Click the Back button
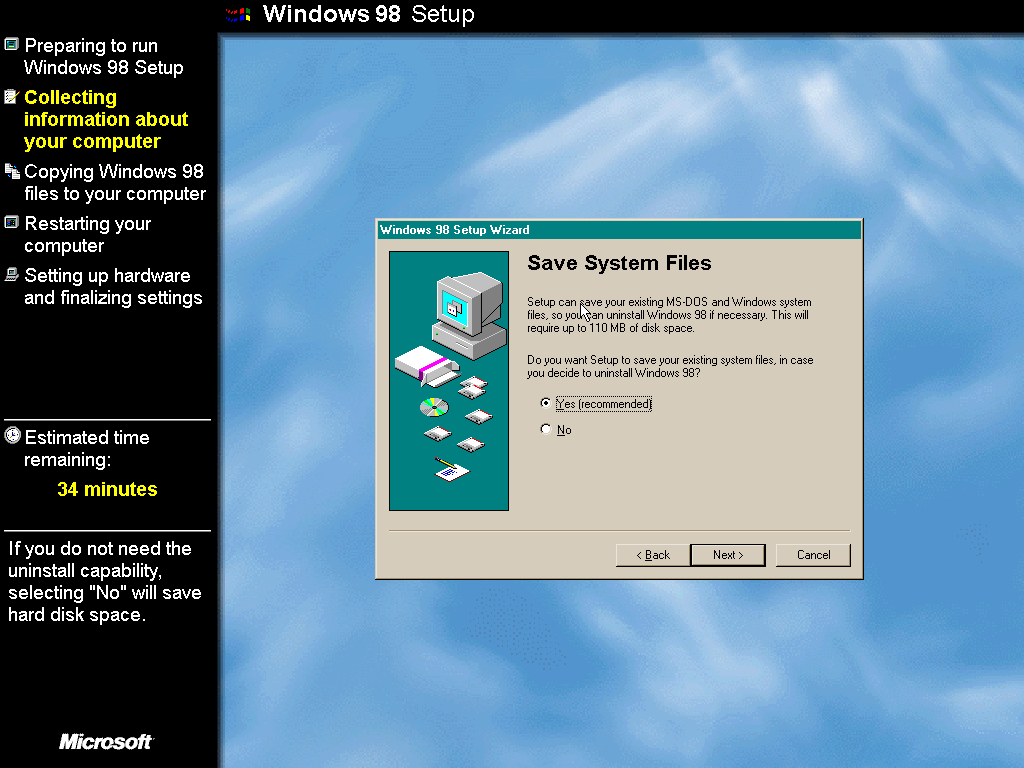This screenshot has width=1024, height=768. tap(652, 555)
